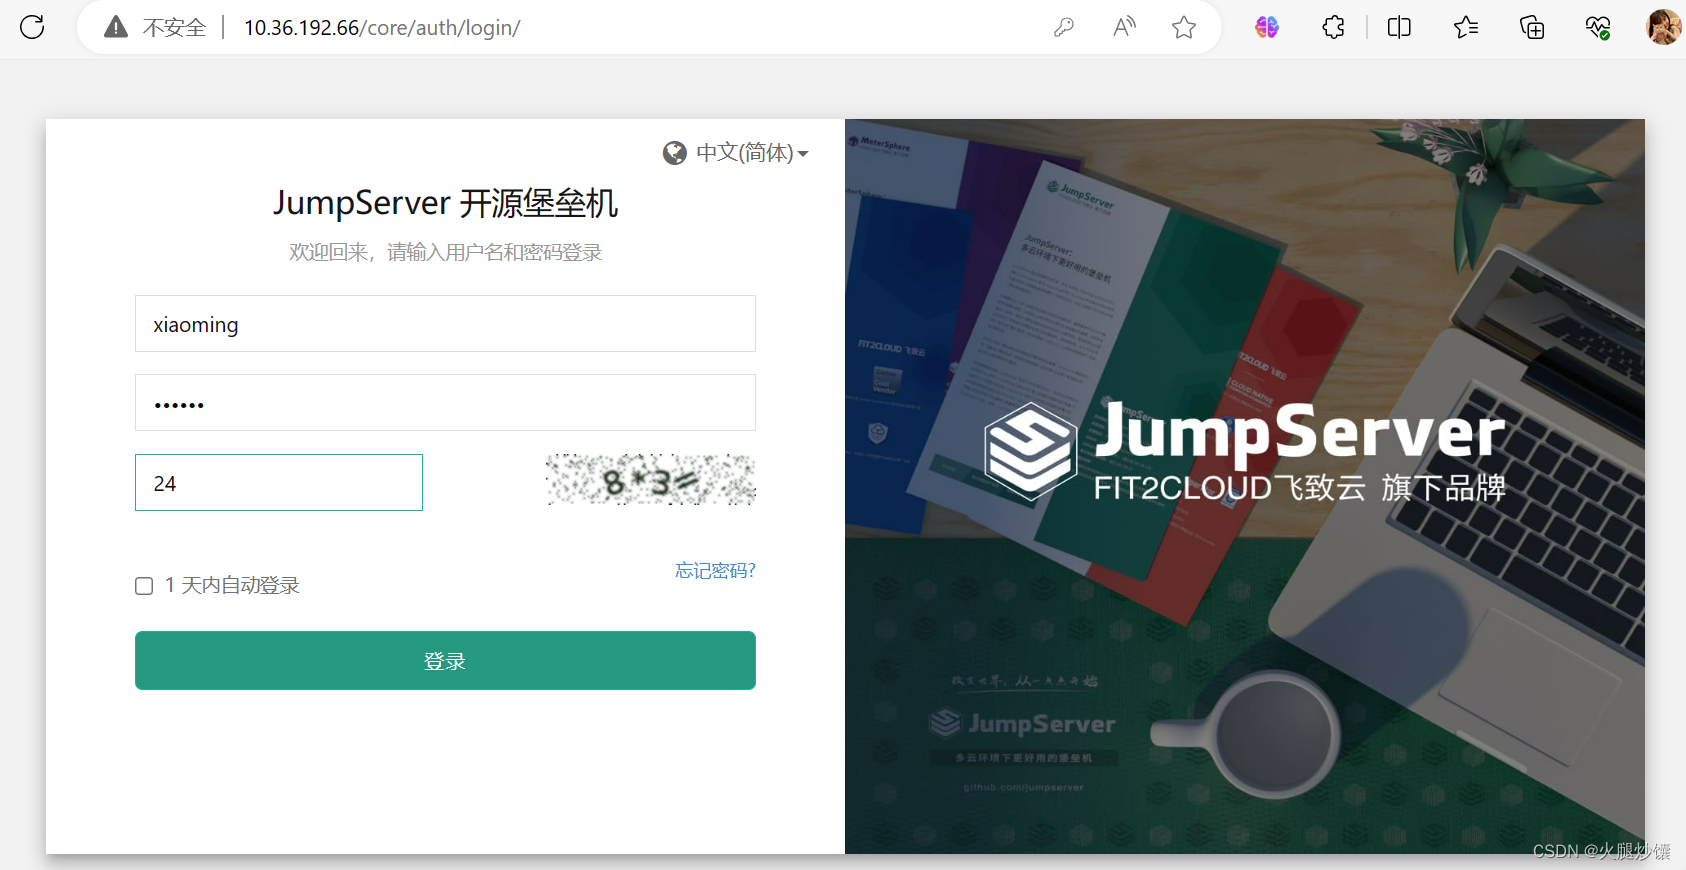Open the 忘记密码? link
Screen dimensions: 1686x870
[715, 570]
